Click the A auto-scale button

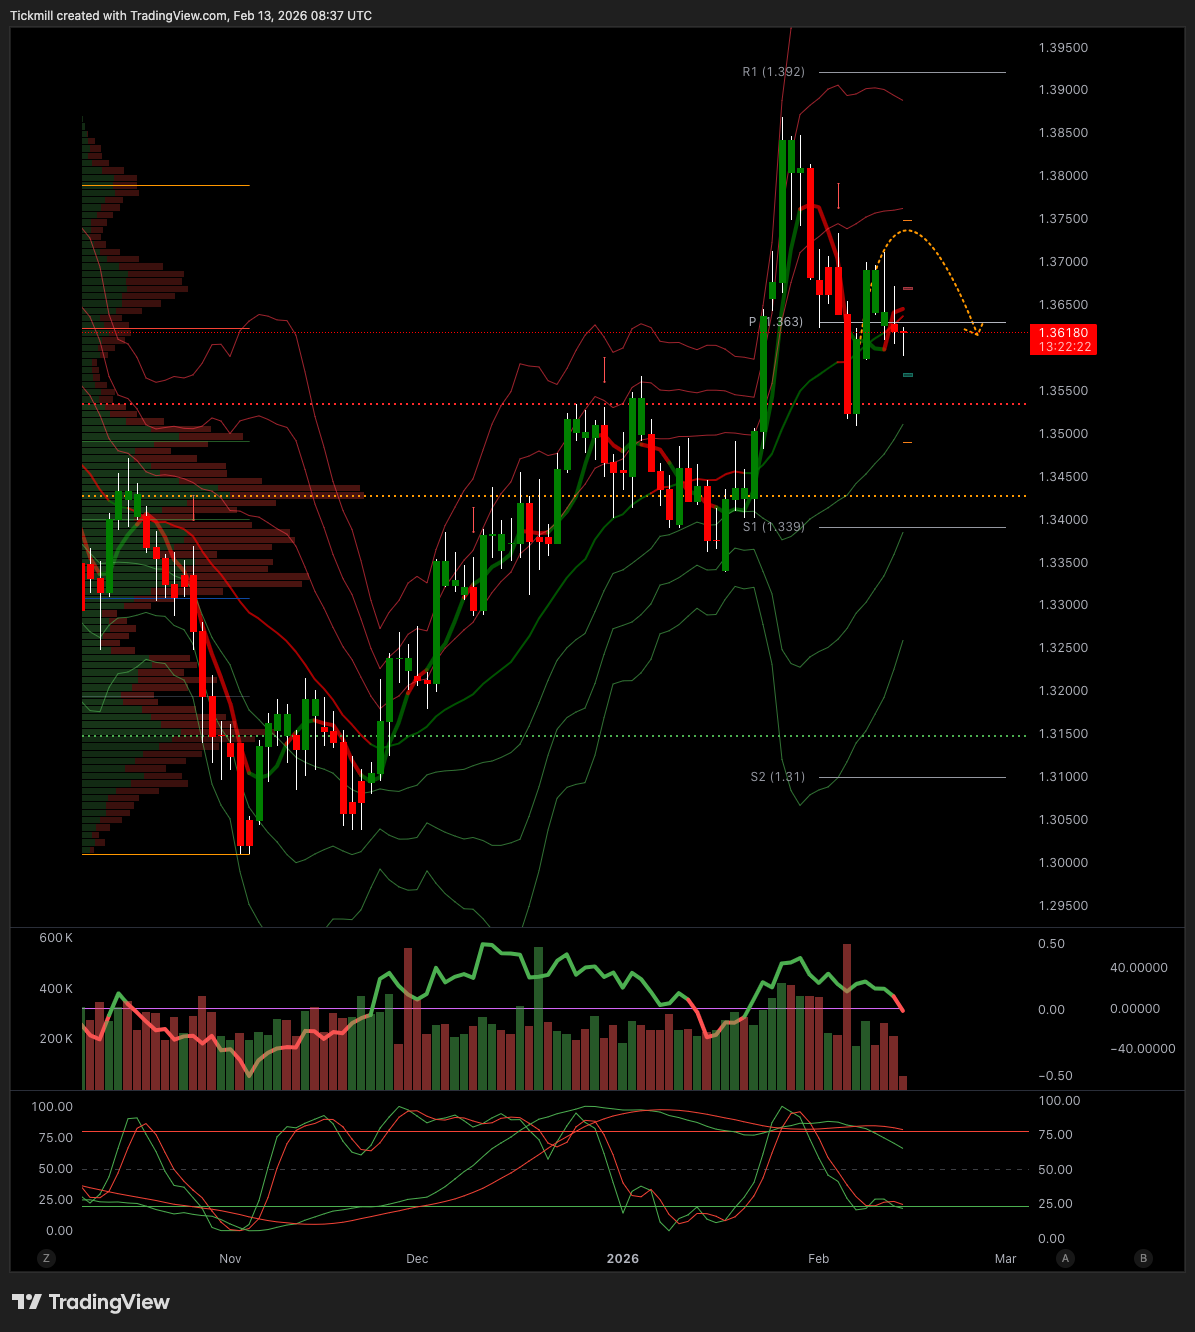pyautogui.click(x=1066, y=1258)
